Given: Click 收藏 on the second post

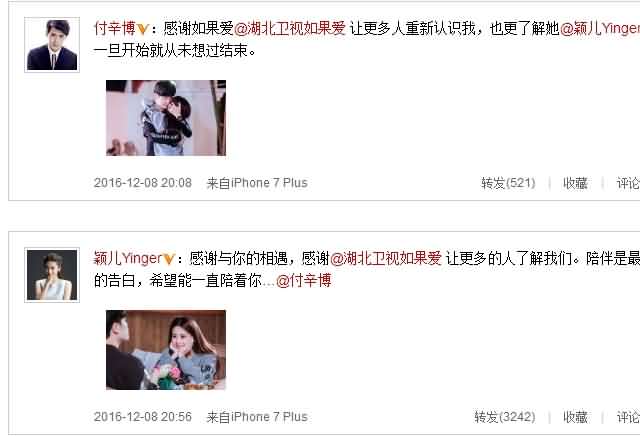Looking at the screenshot, I should pos(575,417).
